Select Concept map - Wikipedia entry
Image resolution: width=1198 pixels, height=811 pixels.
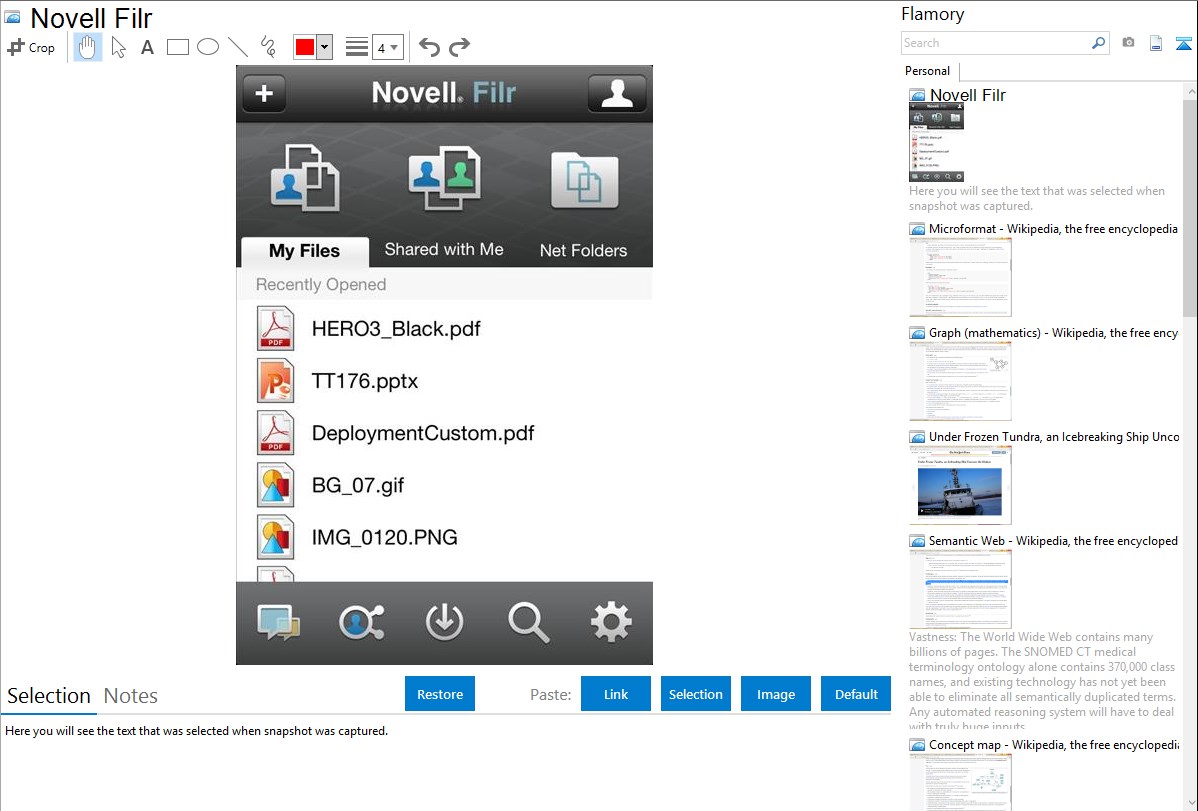pyautogui.click(x=1044, y=745)
